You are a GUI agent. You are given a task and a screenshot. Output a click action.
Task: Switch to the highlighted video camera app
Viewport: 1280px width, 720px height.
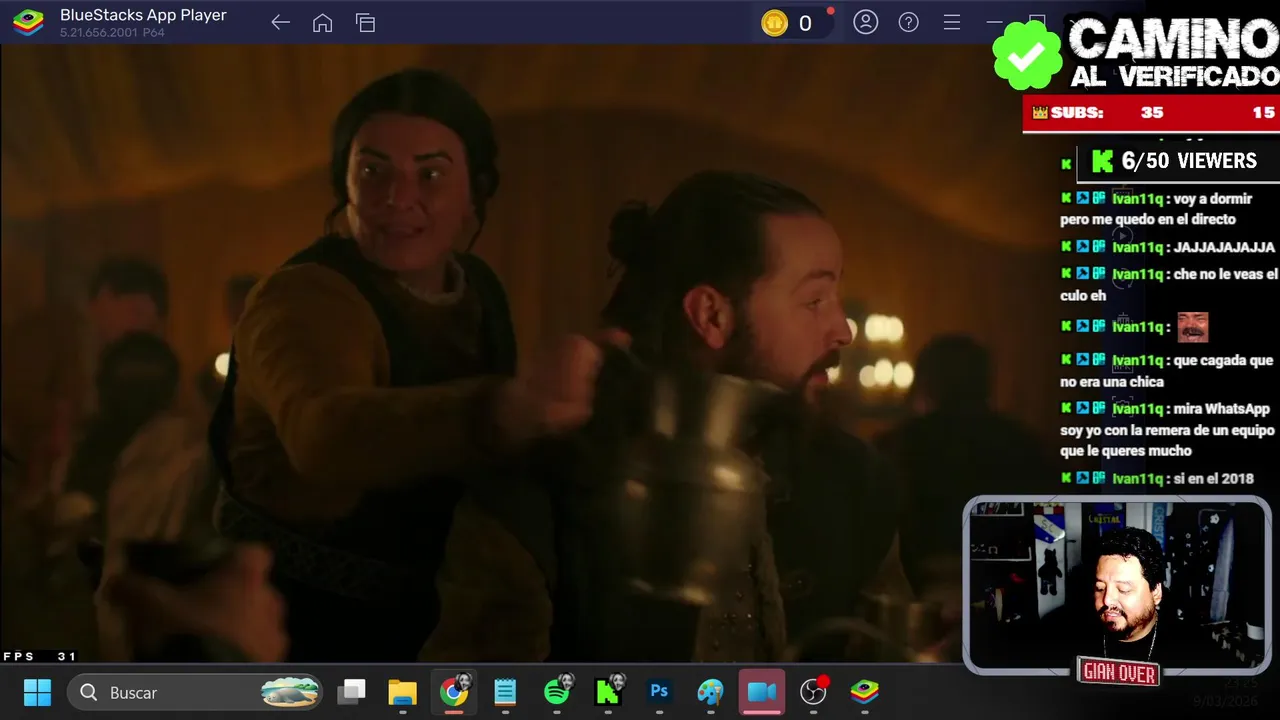coord(762,691)
